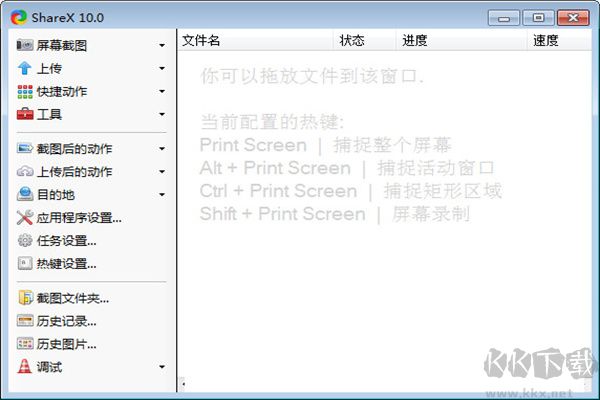The image size is (600, 400).
Task: Open 截图文件夹... label
Action: [73, 298]
